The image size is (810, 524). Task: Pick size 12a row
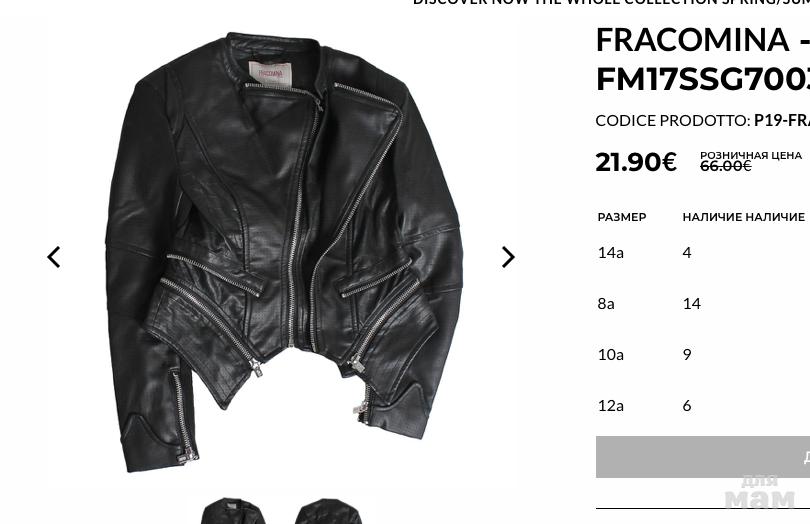click(x=703, y=406)
